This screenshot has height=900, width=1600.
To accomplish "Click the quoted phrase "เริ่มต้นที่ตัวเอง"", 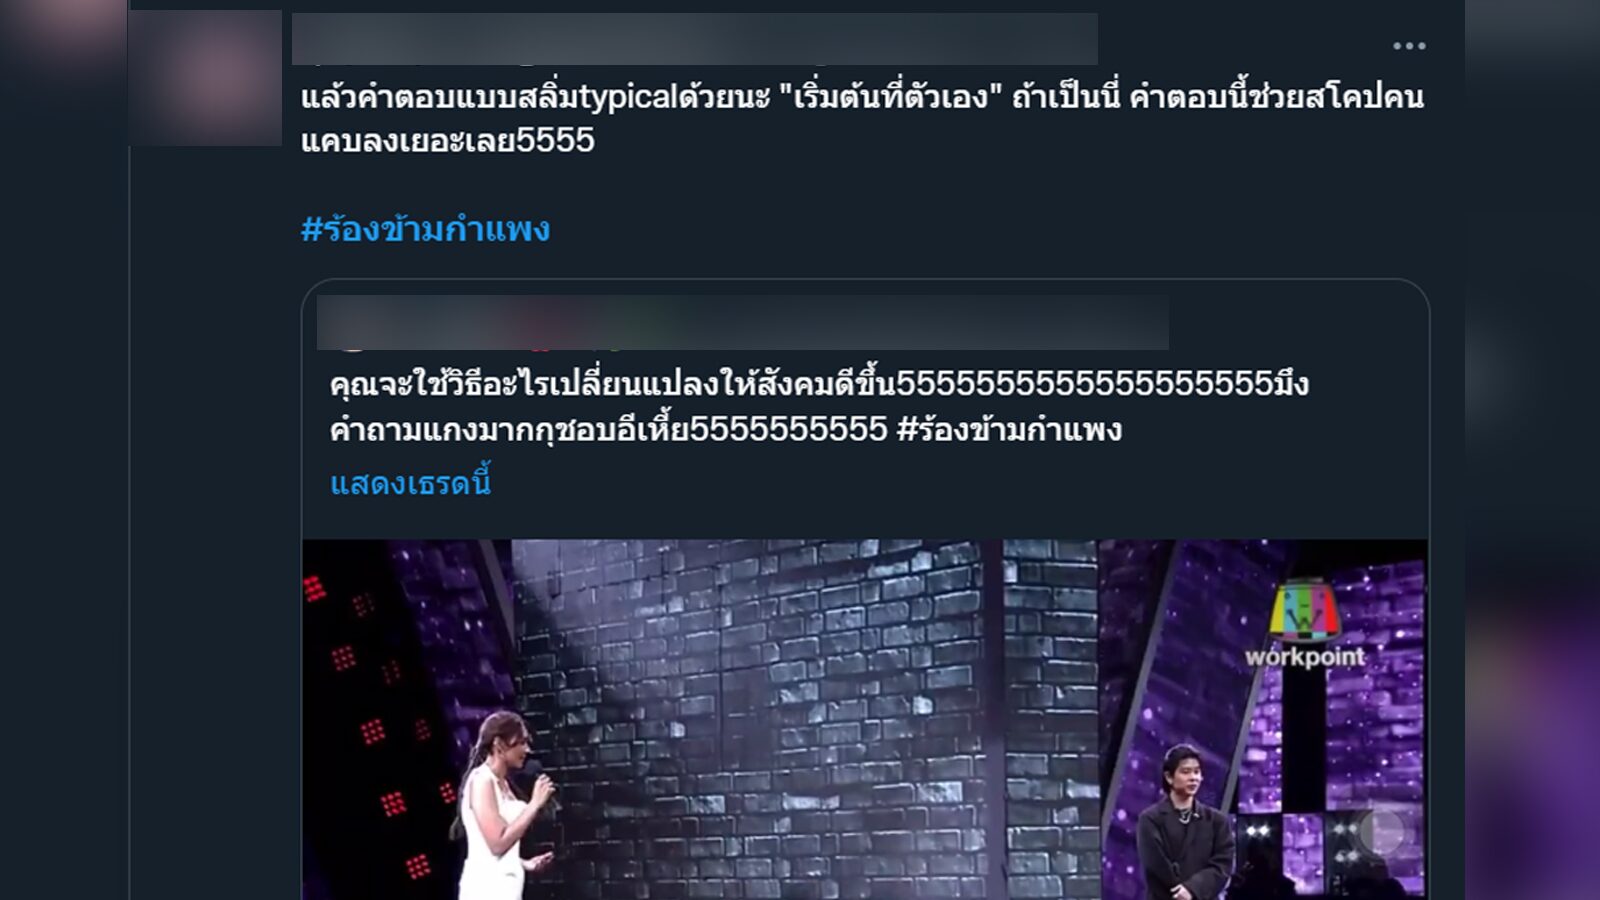I will tap(890, 97).
